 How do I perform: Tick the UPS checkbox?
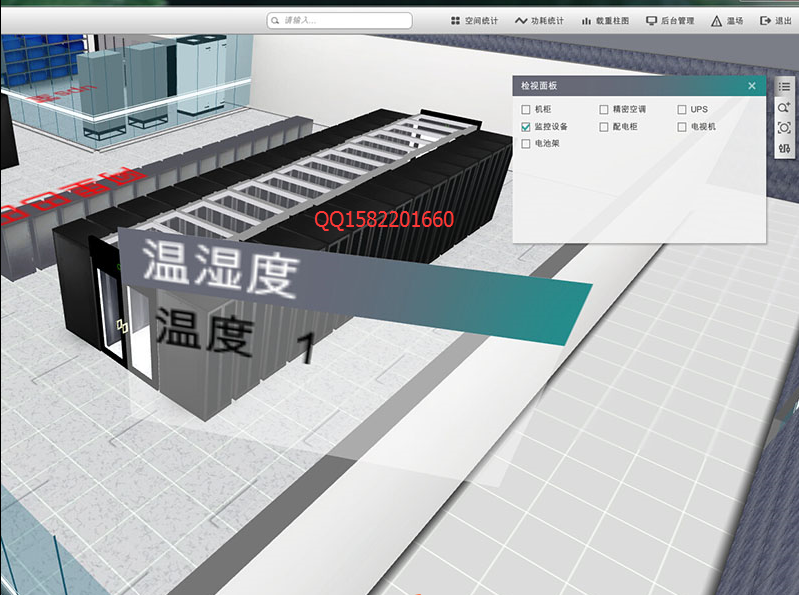(x=682, y=109)
